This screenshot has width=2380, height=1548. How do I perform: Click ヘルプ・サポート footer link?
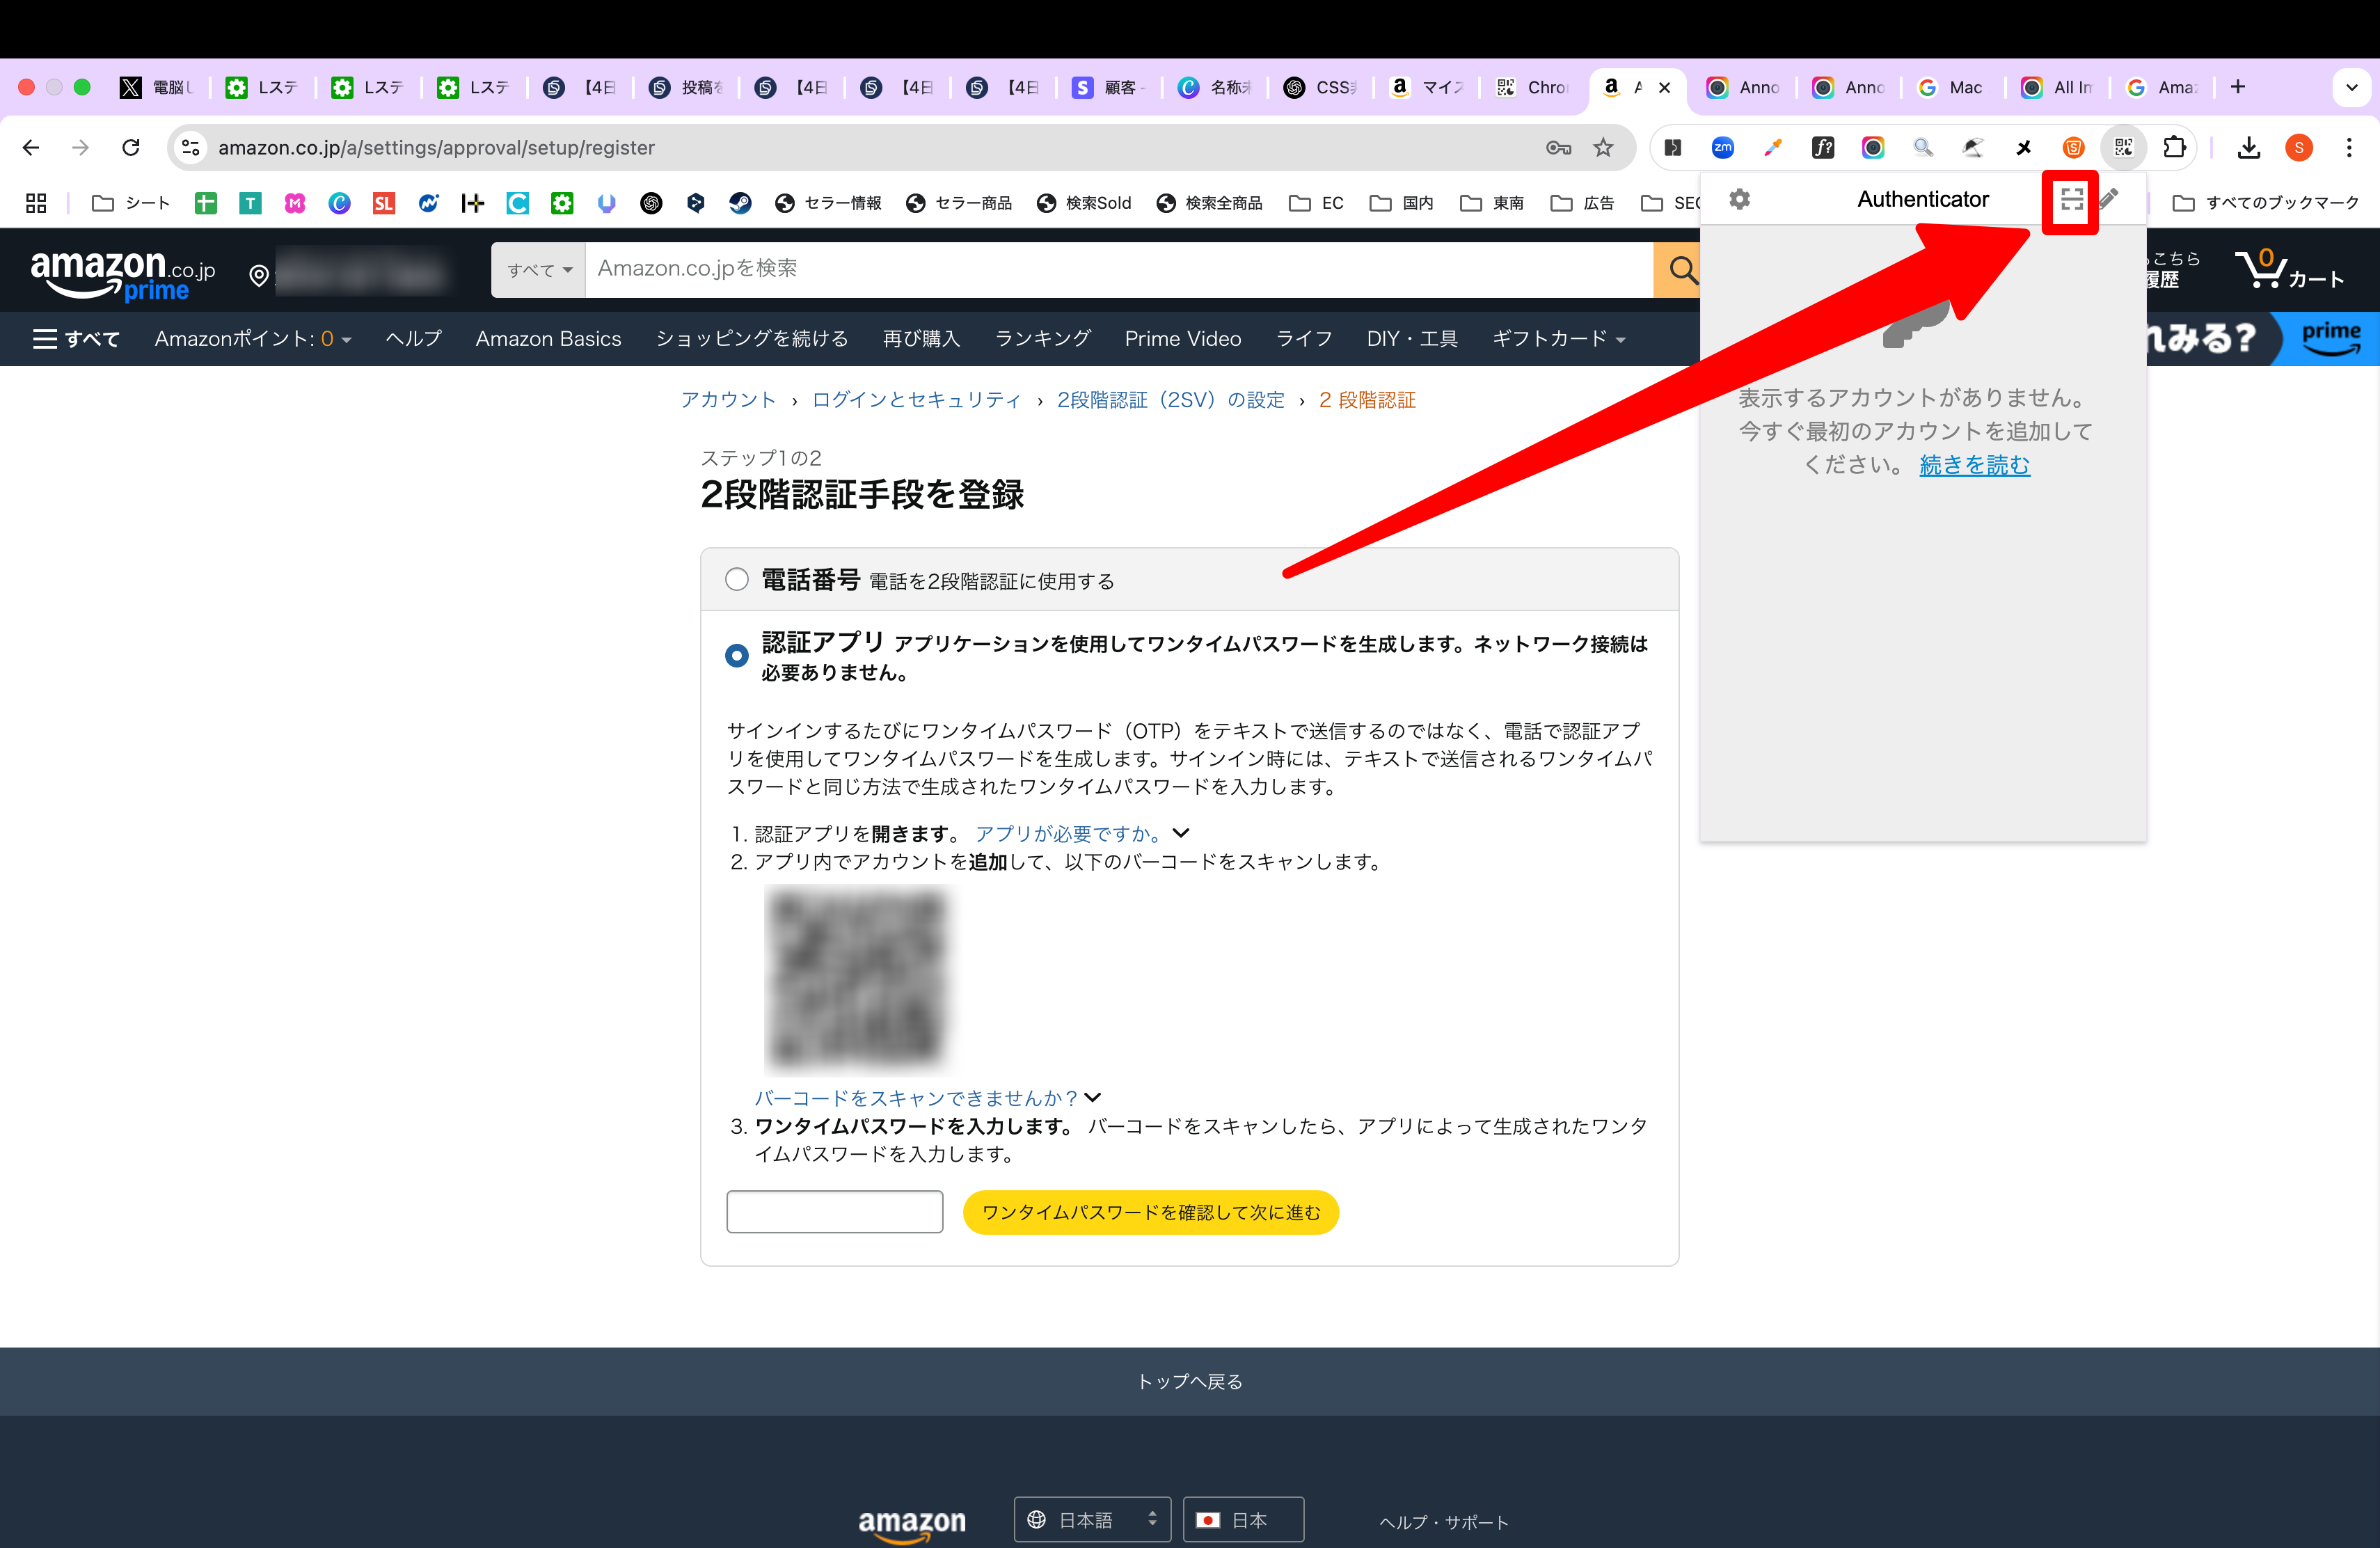(1444, 1522)
